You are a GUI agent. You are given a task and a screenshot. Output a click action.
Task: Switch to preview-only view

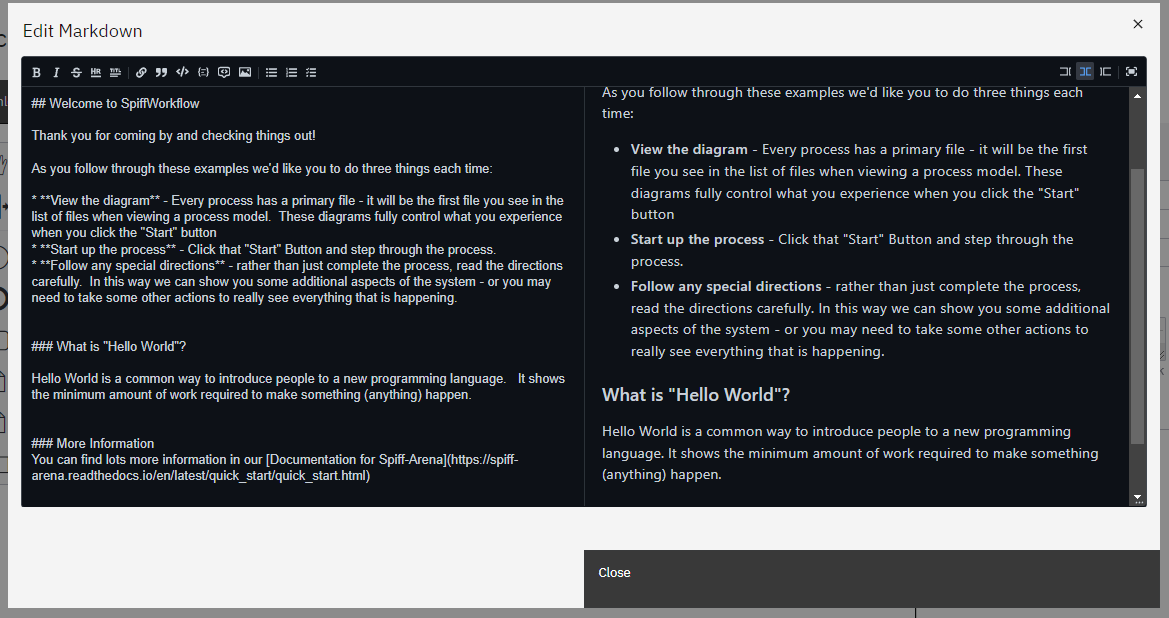pos(1105,71)
